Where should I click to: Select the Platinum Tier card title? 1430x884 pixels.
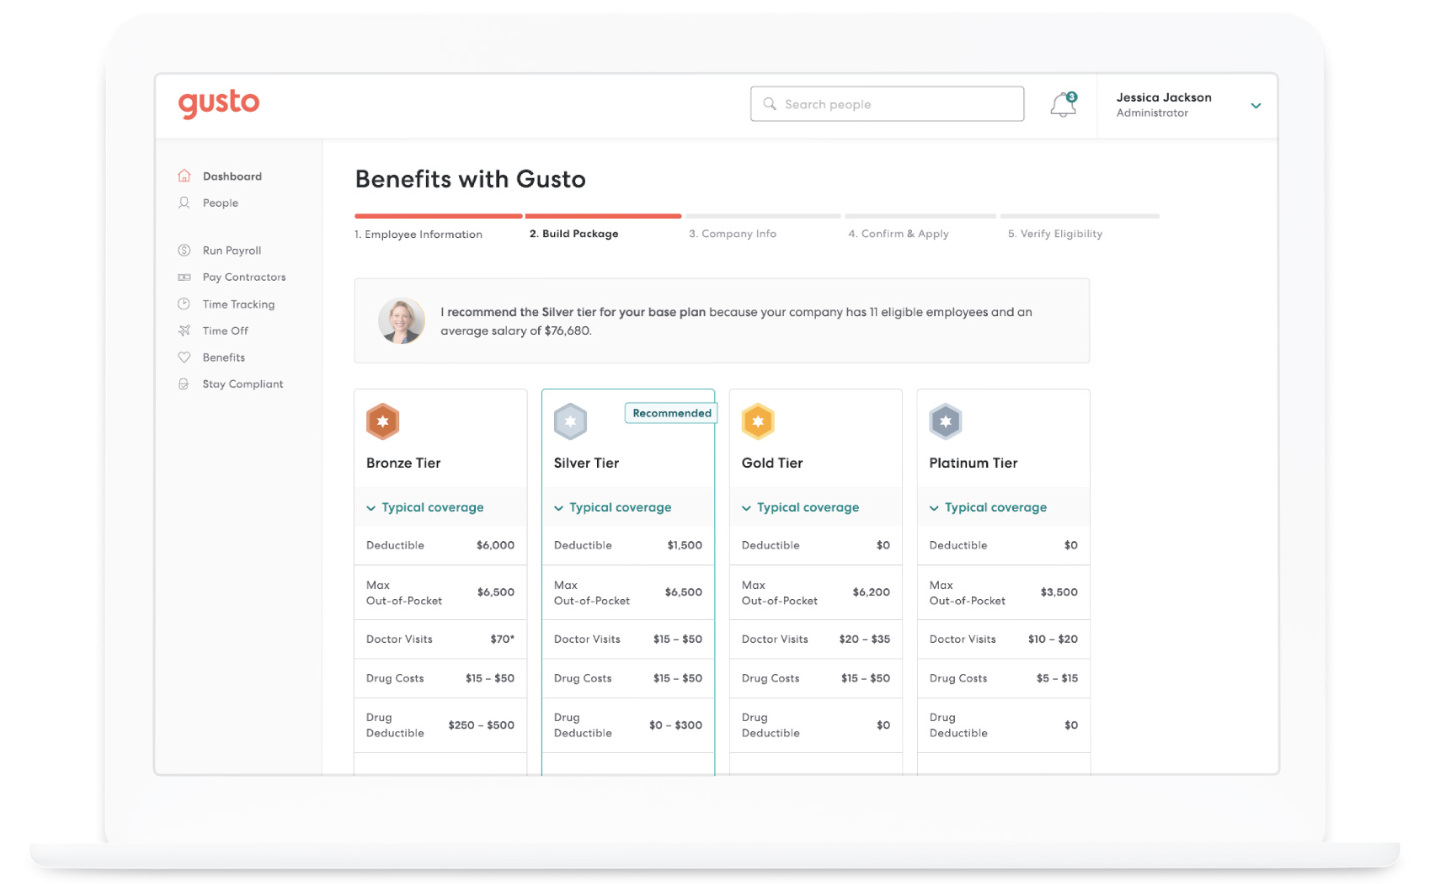click(x=973, y=463)
